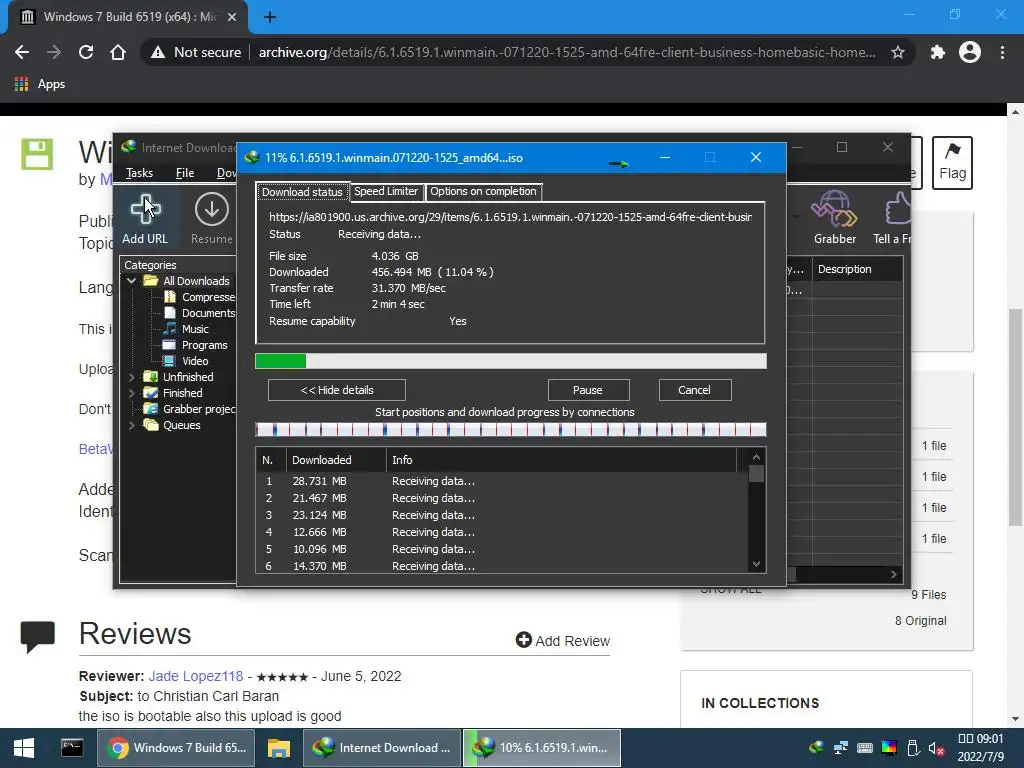Click the connections list scroll-down arrow
This screenshot has height=768, width=1024.
click(x=756, y=564)
